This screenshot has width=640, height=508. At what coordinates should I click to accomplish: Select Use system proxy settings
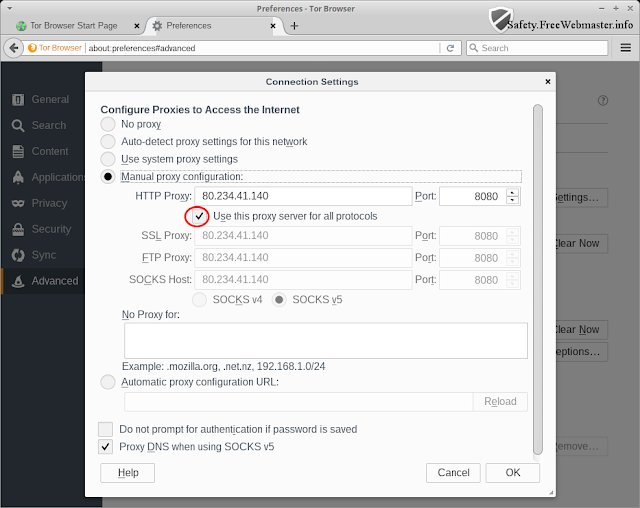coord(108,159)
